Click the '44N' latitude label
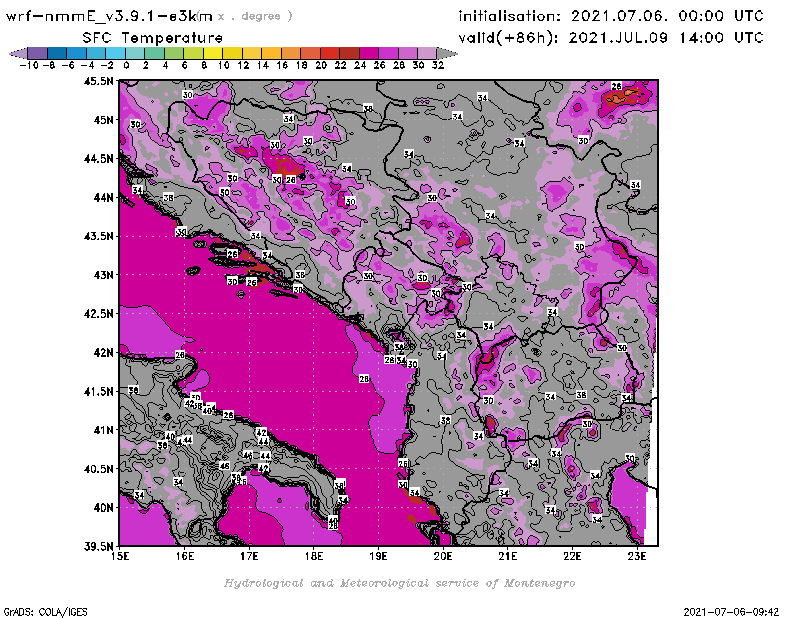800x618 pixels. (104, 197)
